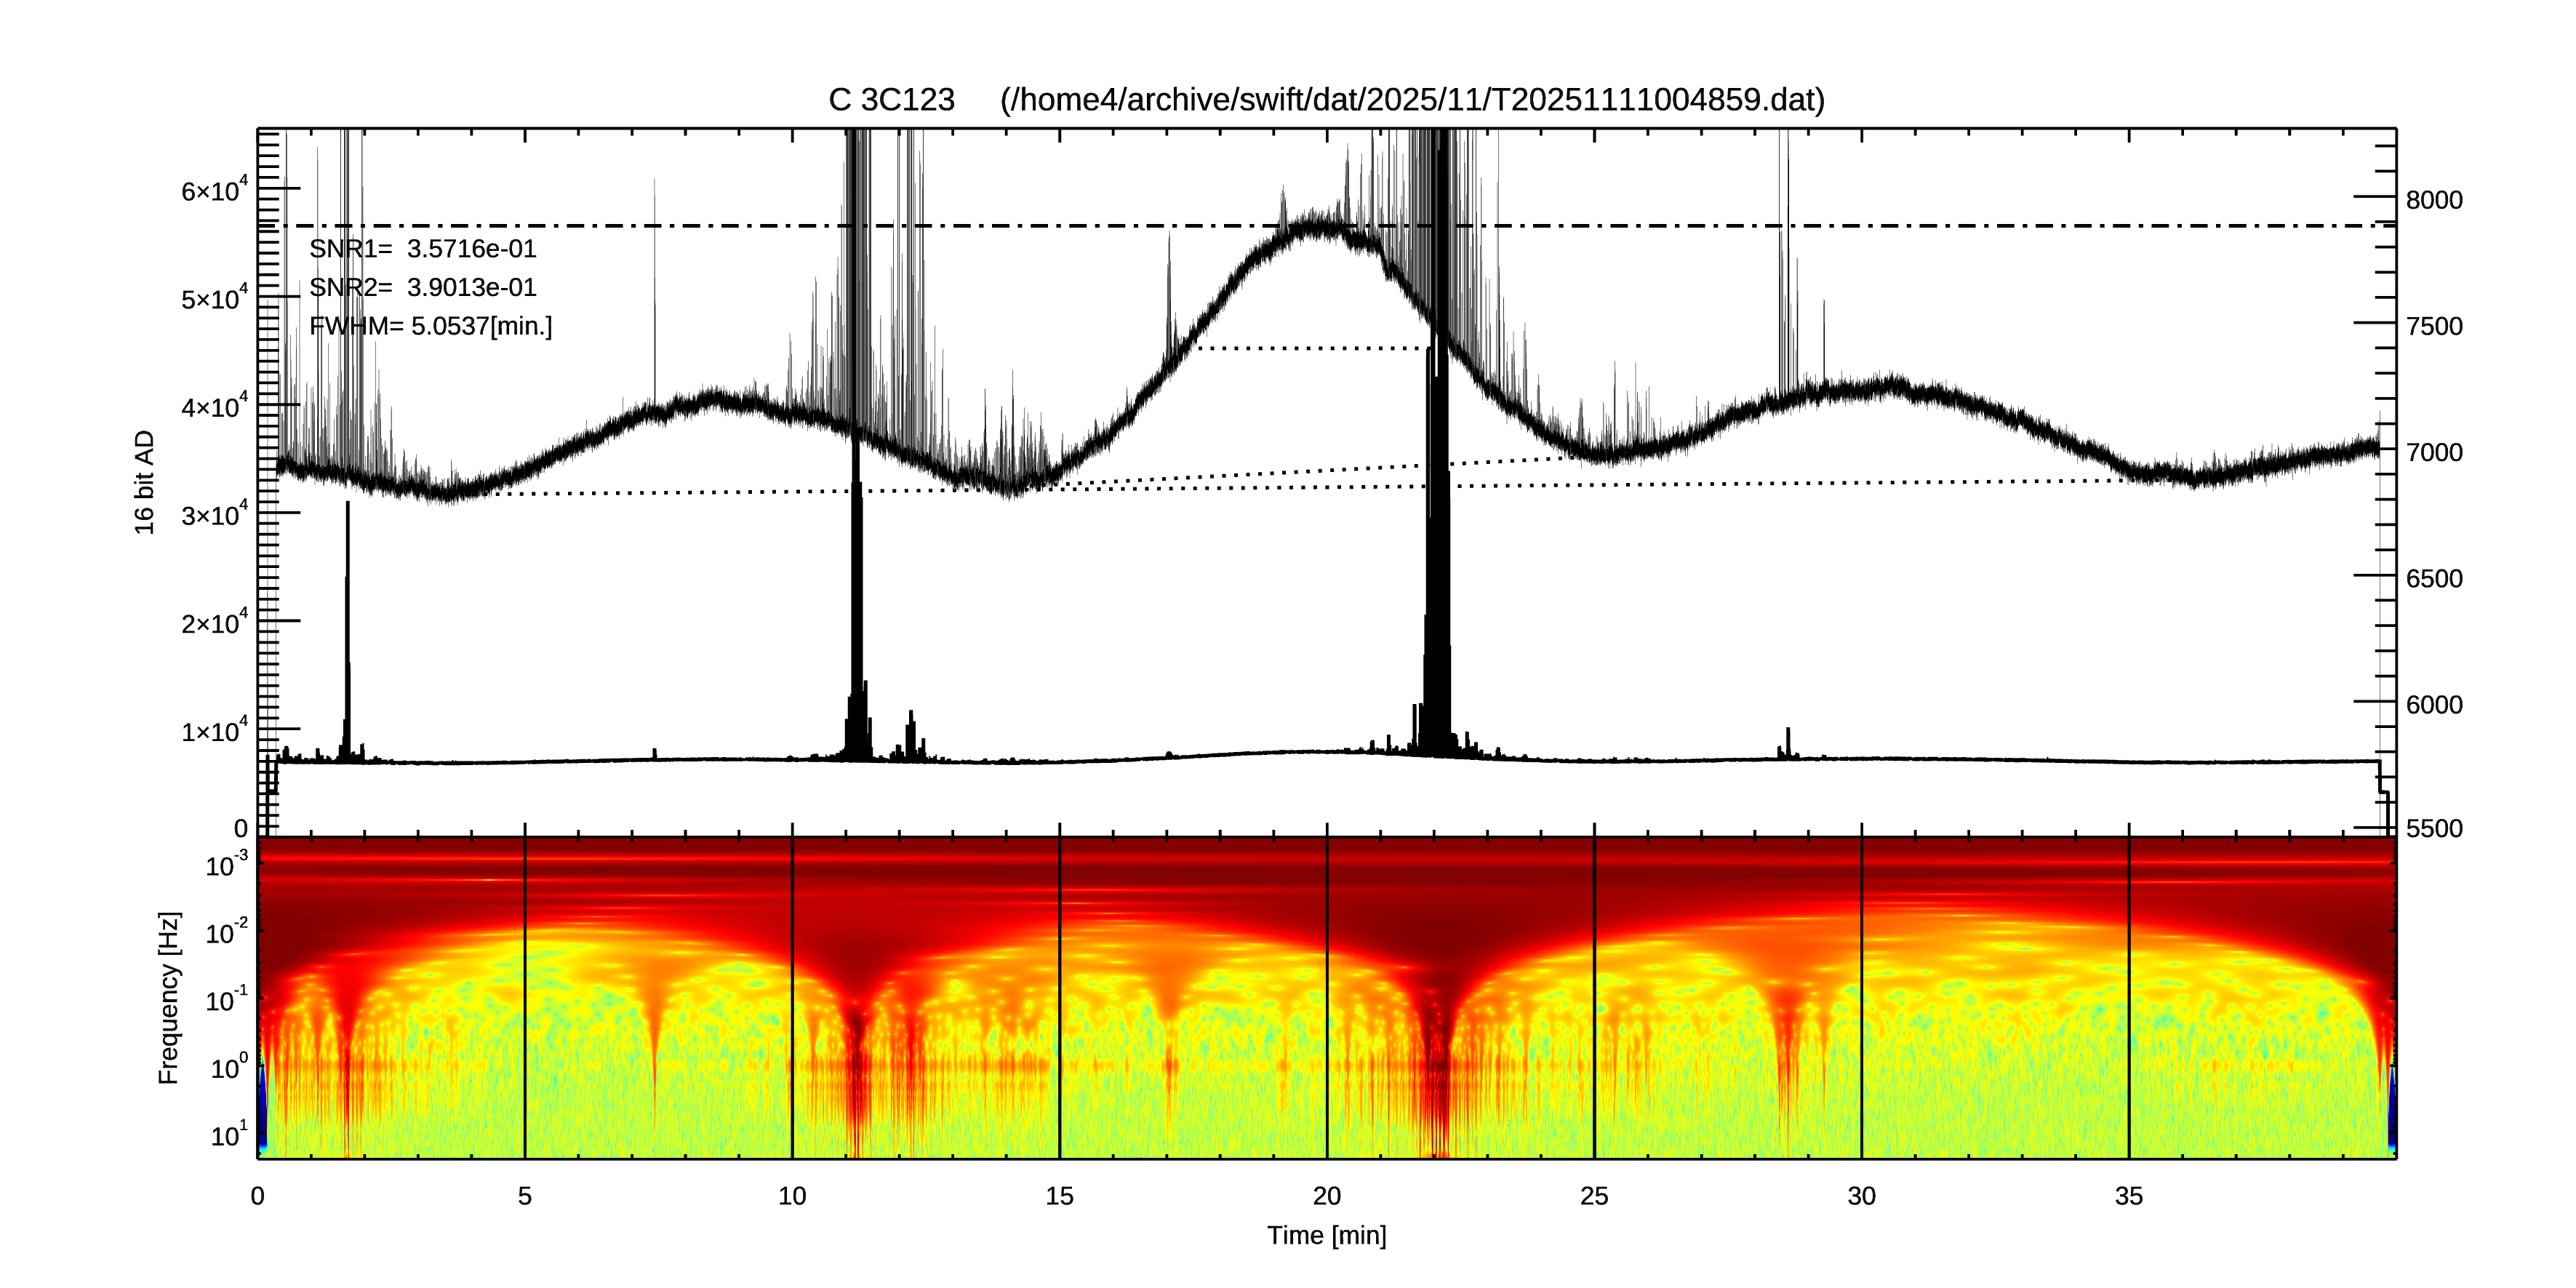Click the SNR2= 3.9013e-01 label
Screen dimensions: 2576x1288
(x=423, y=288)
